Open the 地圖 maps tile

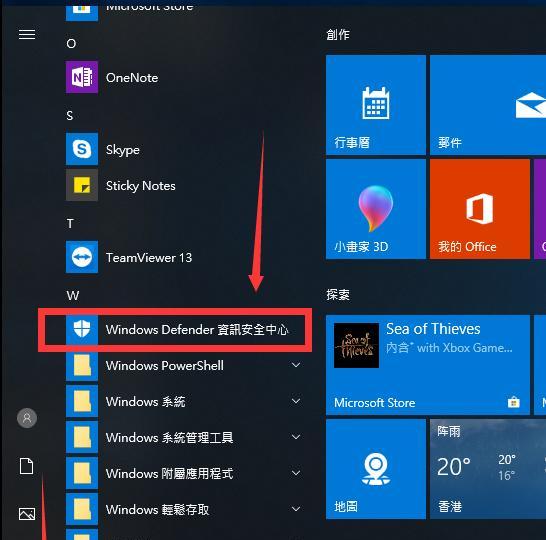coord(376,469)
